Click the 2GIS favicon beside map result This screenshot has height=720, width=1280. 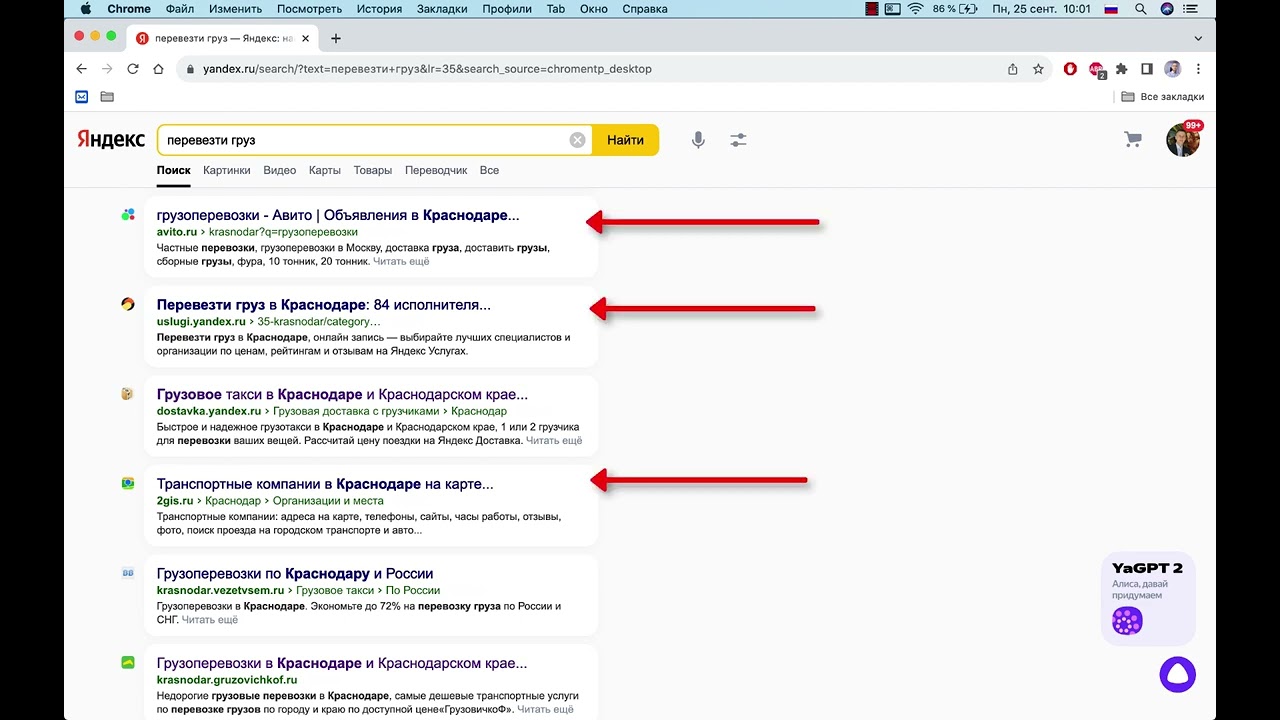coord(128,483)
